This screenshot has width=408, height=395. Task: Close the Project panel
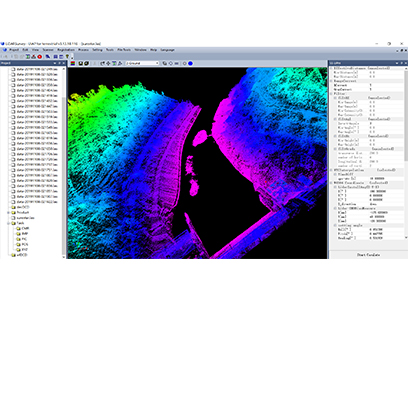[x=64, y=63]
